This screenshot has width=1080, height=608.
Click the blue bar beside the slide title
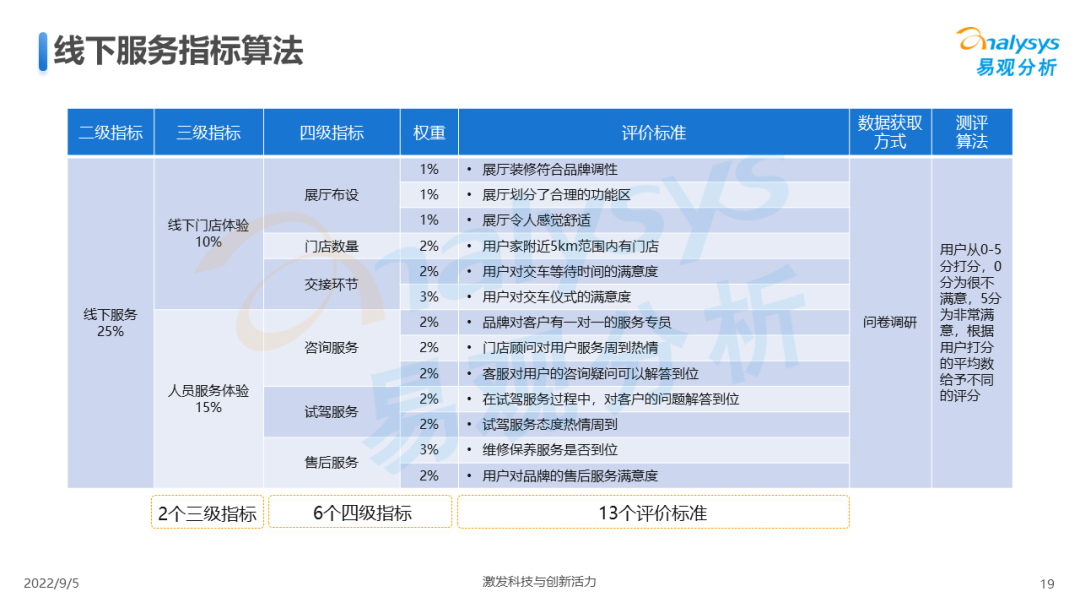[43, 50]
